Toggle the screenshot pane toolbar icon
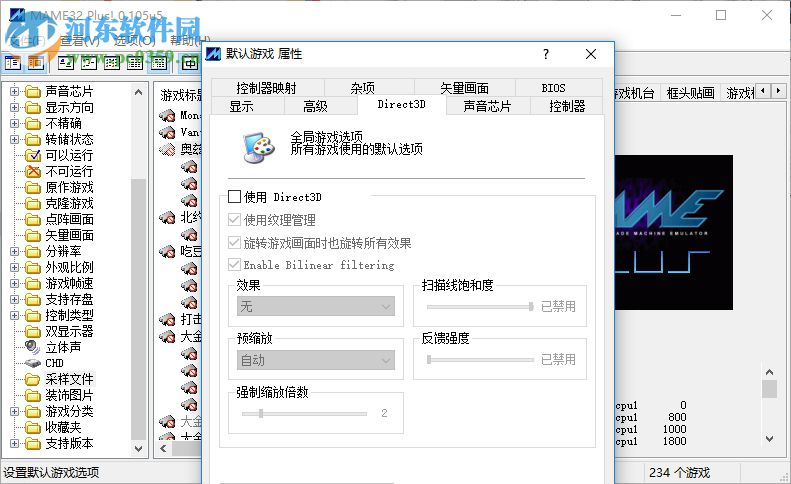This screenshot has width=791, height=484. (36, 63)
